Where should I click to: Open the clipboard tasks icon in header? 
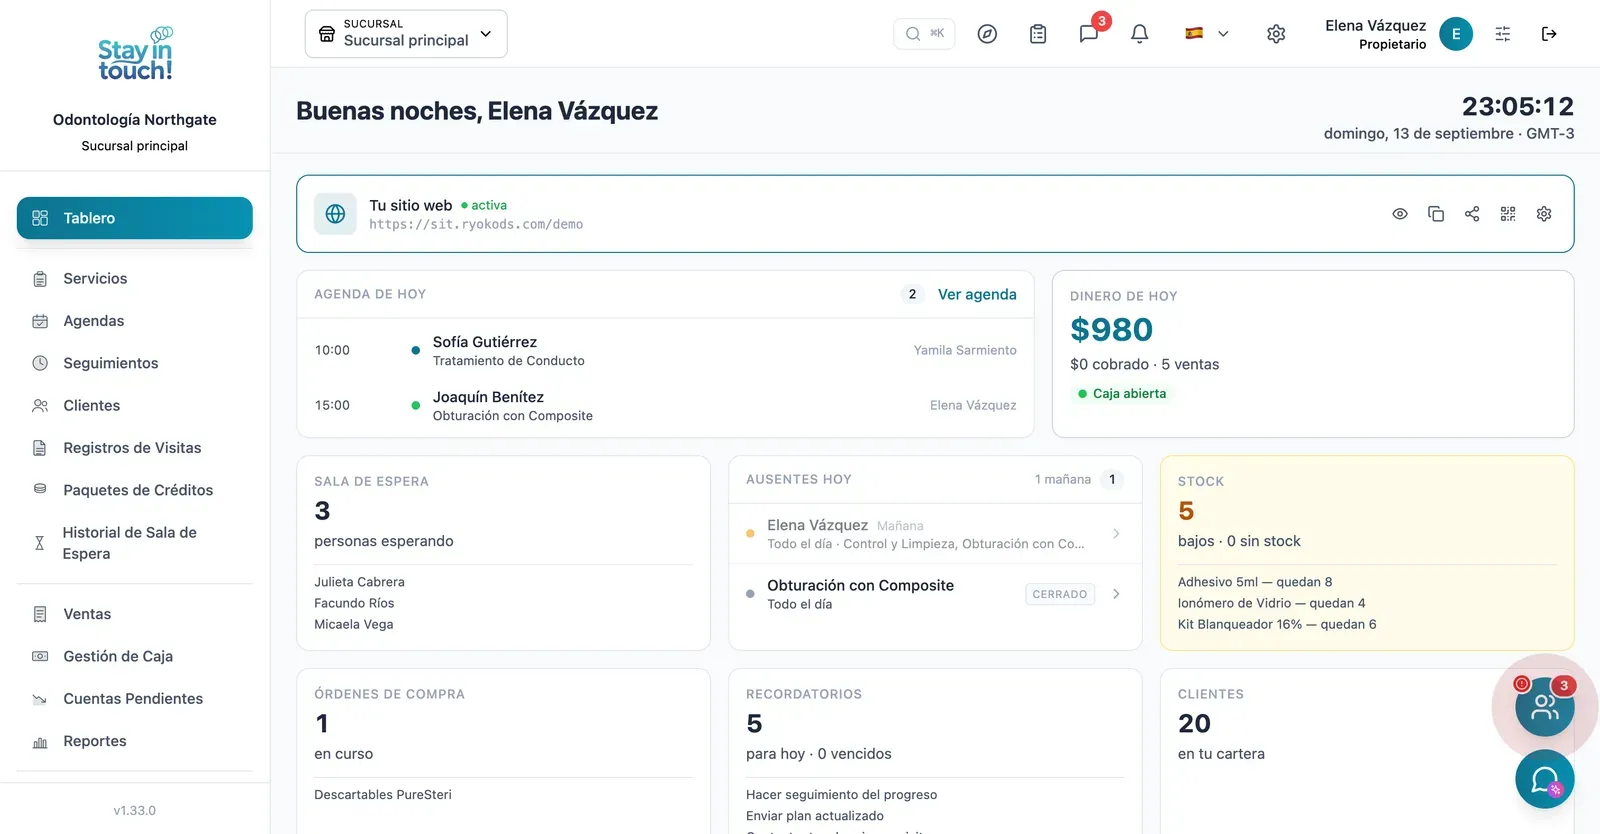1038,34
